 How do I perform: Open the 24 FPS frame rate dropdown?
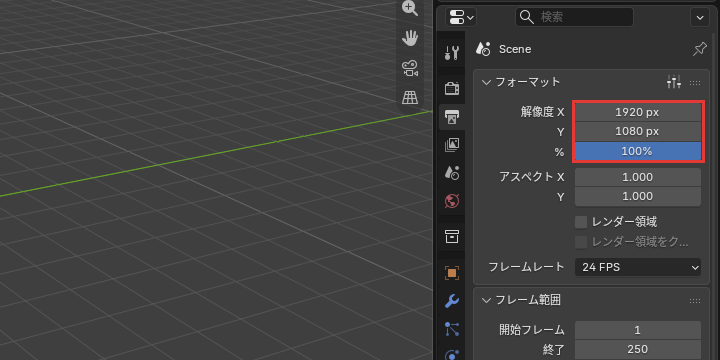pos(638,267)
